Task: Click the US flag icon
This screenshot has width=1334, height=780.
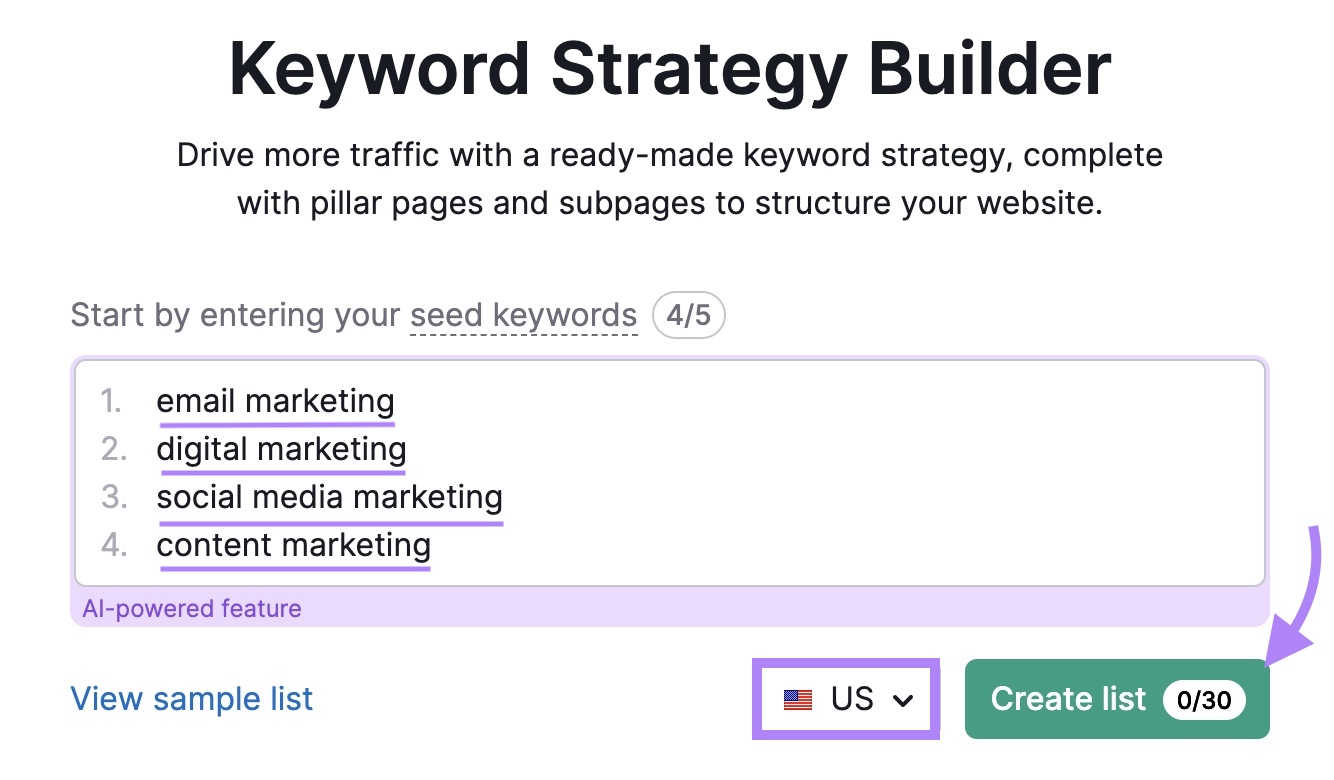Action: pyautogui.click(x=797, y=699)
